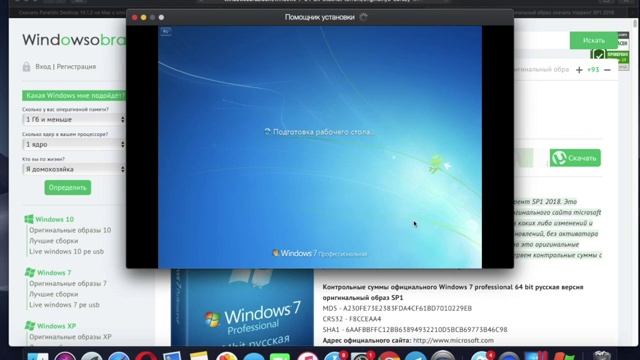
Task: Open 'Оригинальные образы 10' in the sidebar
Action: pos(70,230)
